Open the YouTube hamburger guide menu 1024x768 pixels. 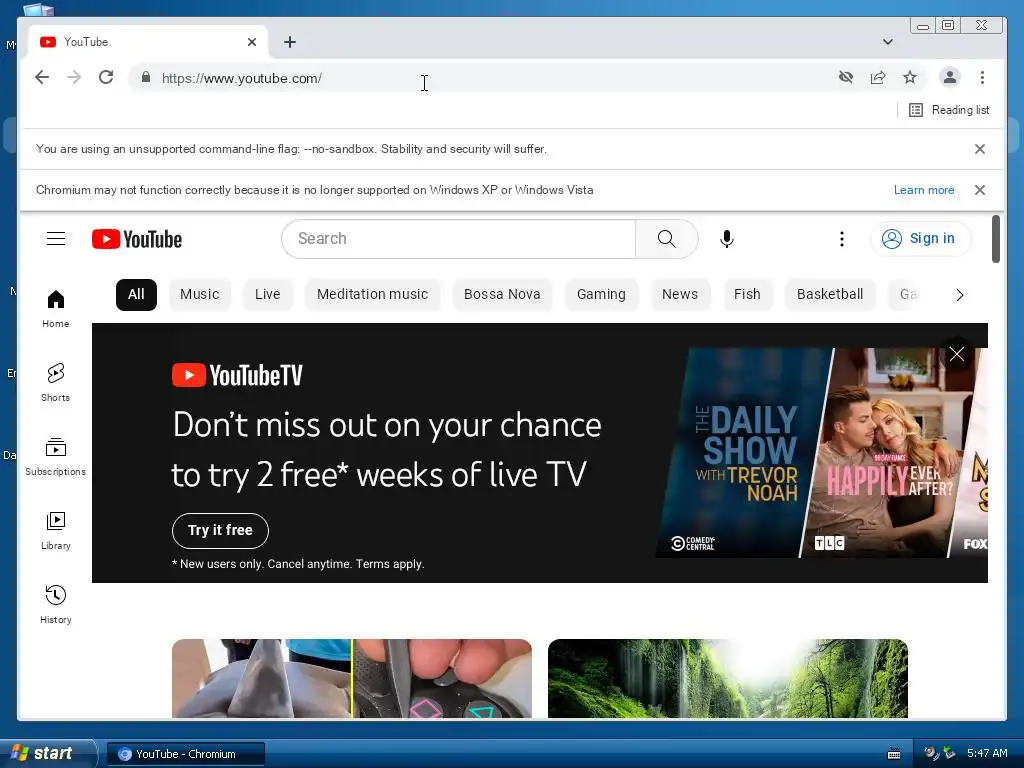pos(56,238)
